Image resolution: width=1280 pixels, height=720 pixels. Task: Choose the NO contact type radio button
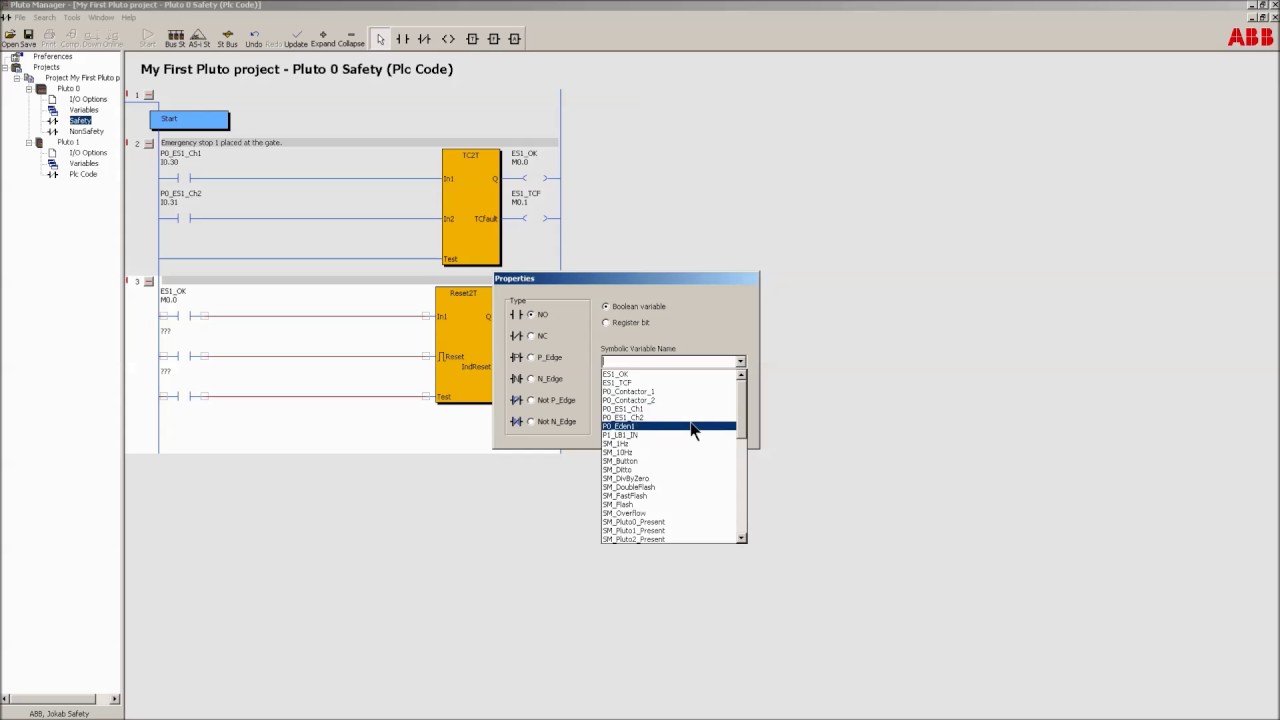click(x=531, y=314)
